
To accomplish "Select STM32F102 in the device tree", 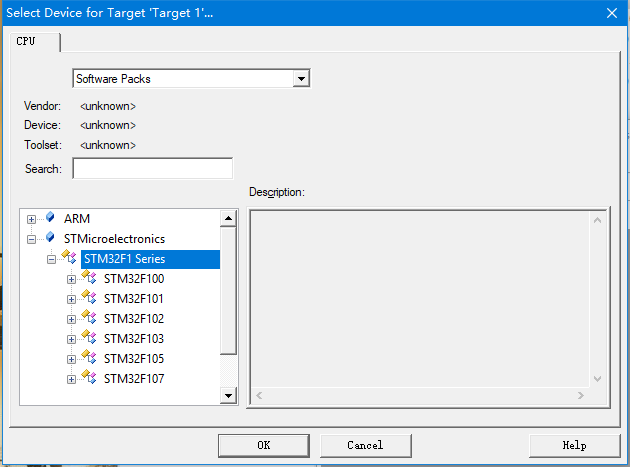I will pos(134,319).
